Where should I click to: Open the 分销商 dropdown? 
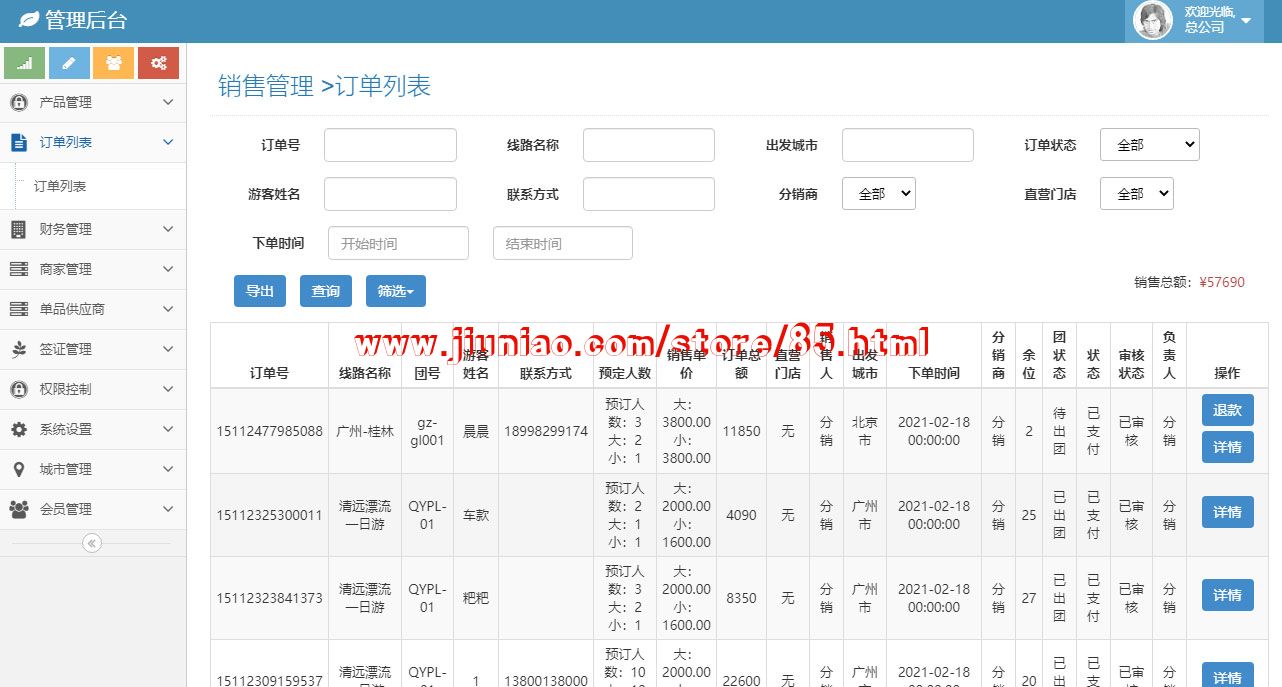(878, 194)
